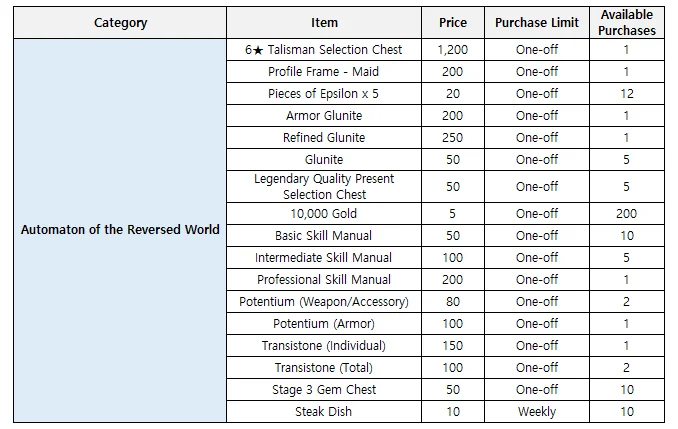Viewport: 678px width, 429px height.
Task: Select the Potentium (Weapon/Accessory) item
Action: (x=324, y=301)
